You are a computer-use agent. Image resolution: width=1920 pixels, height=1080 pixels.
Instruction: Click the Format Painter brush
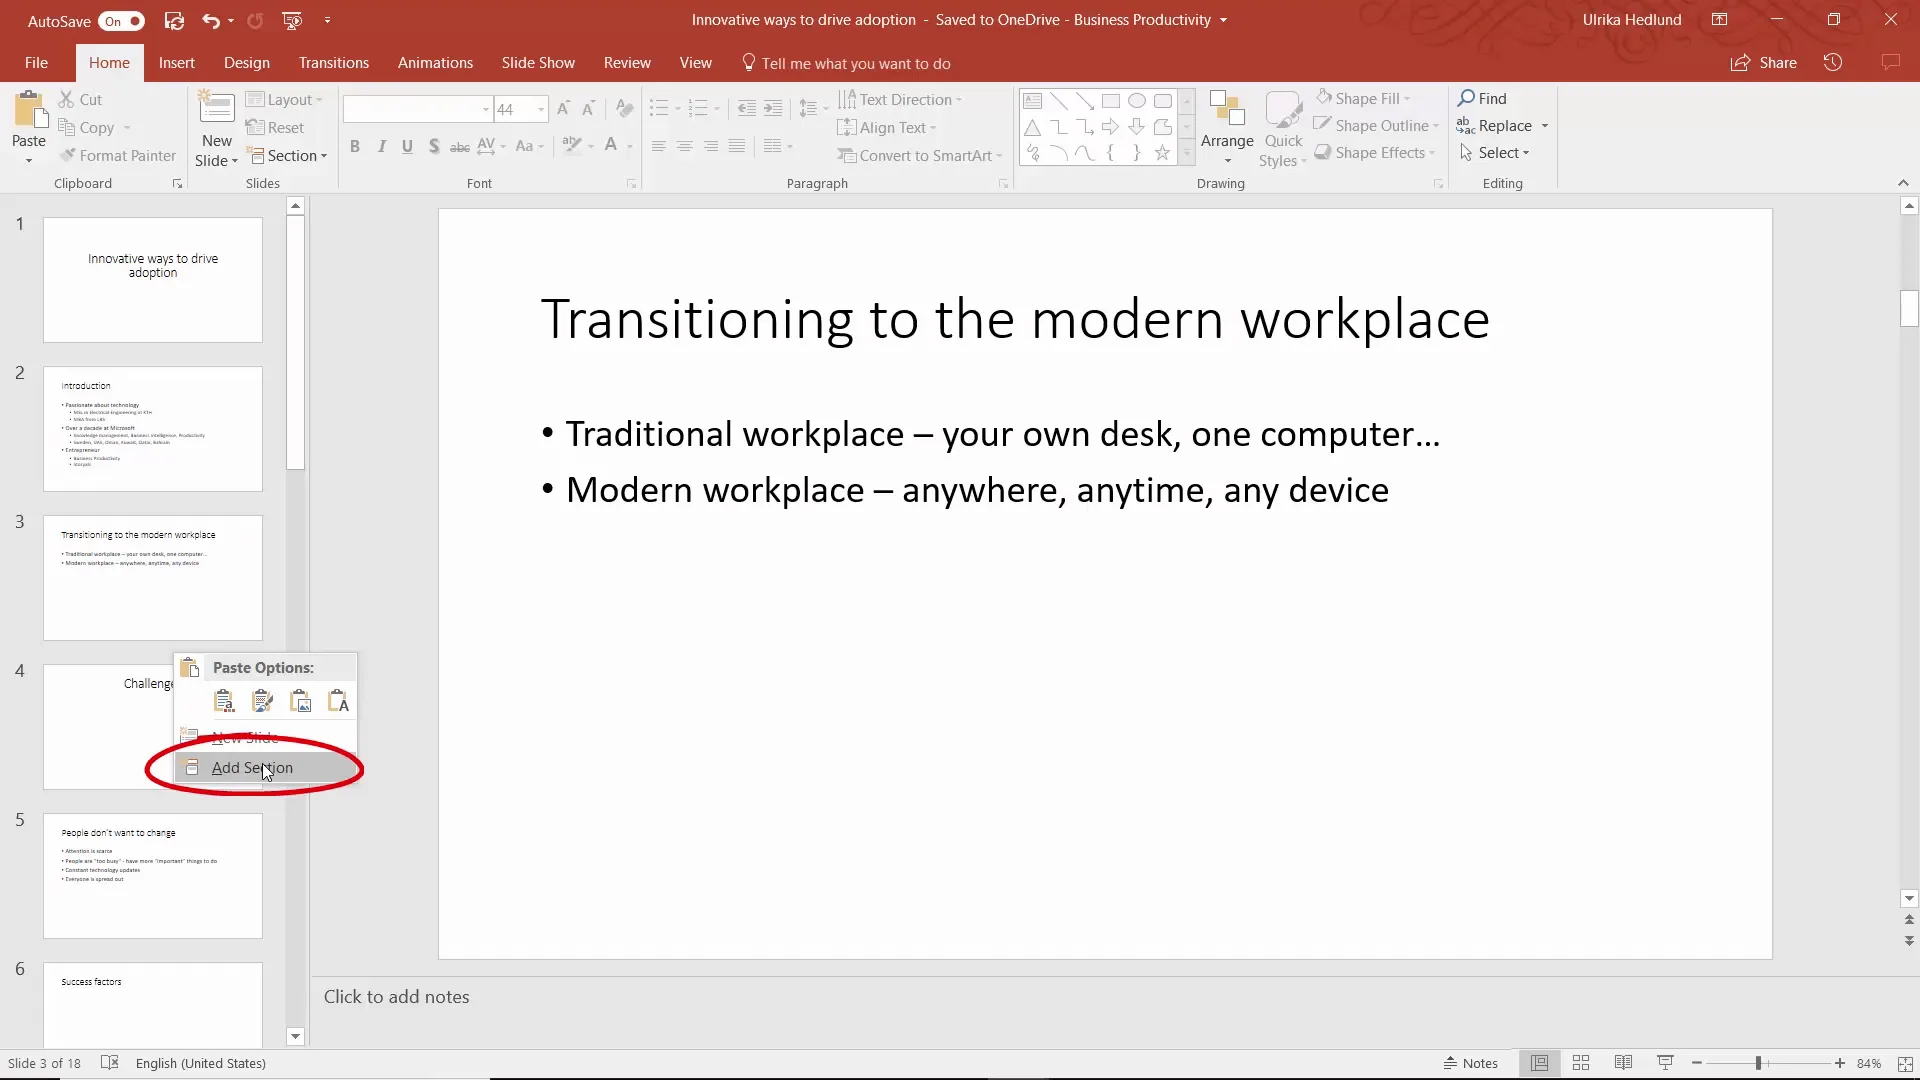pyautogui.click(x=118, y=155)
